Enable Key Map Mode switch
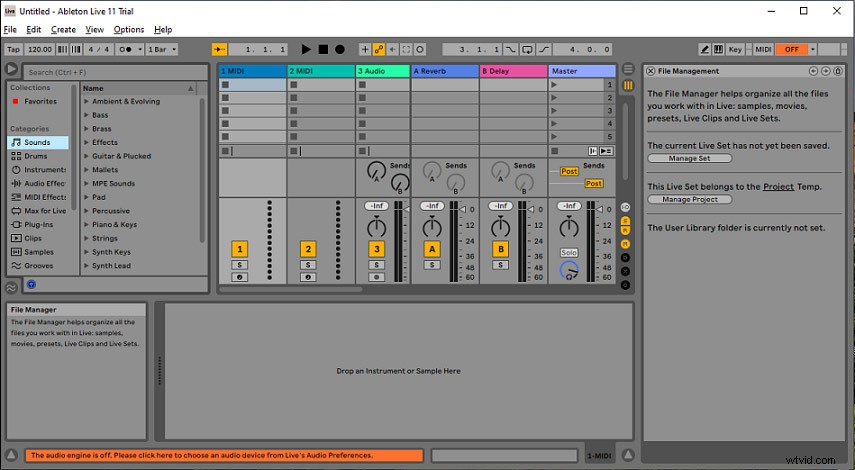The image size is (855, 470). [x=735, y=50]
